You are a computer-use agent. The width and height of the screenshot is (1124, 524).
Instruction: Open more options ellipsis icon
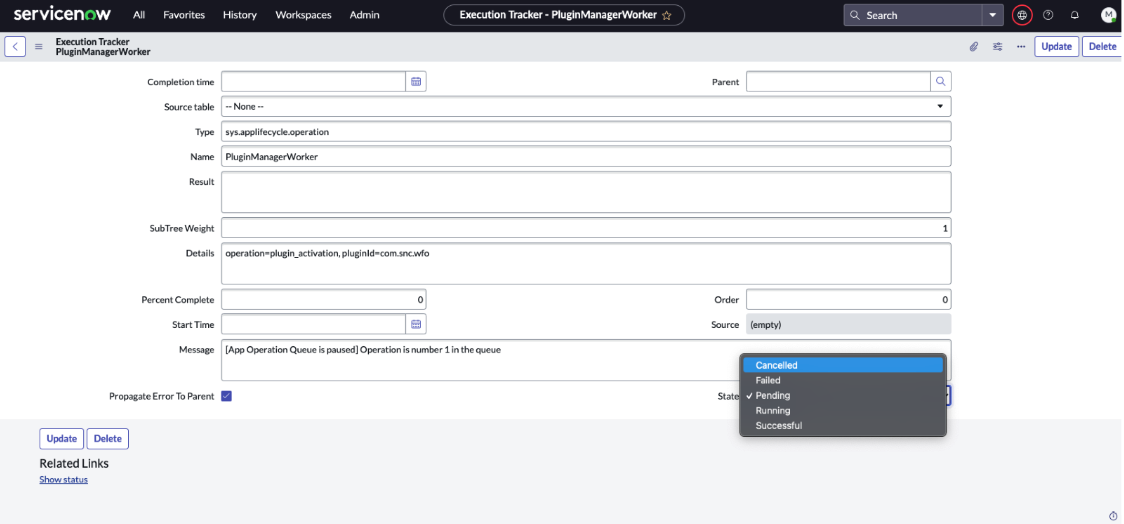pyautogui.click(x=1021, y=47)
